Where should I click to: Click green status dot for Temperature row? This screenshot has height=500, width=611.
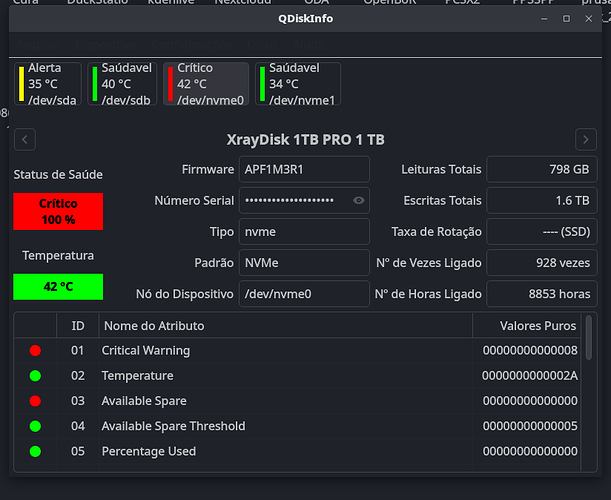35,376
